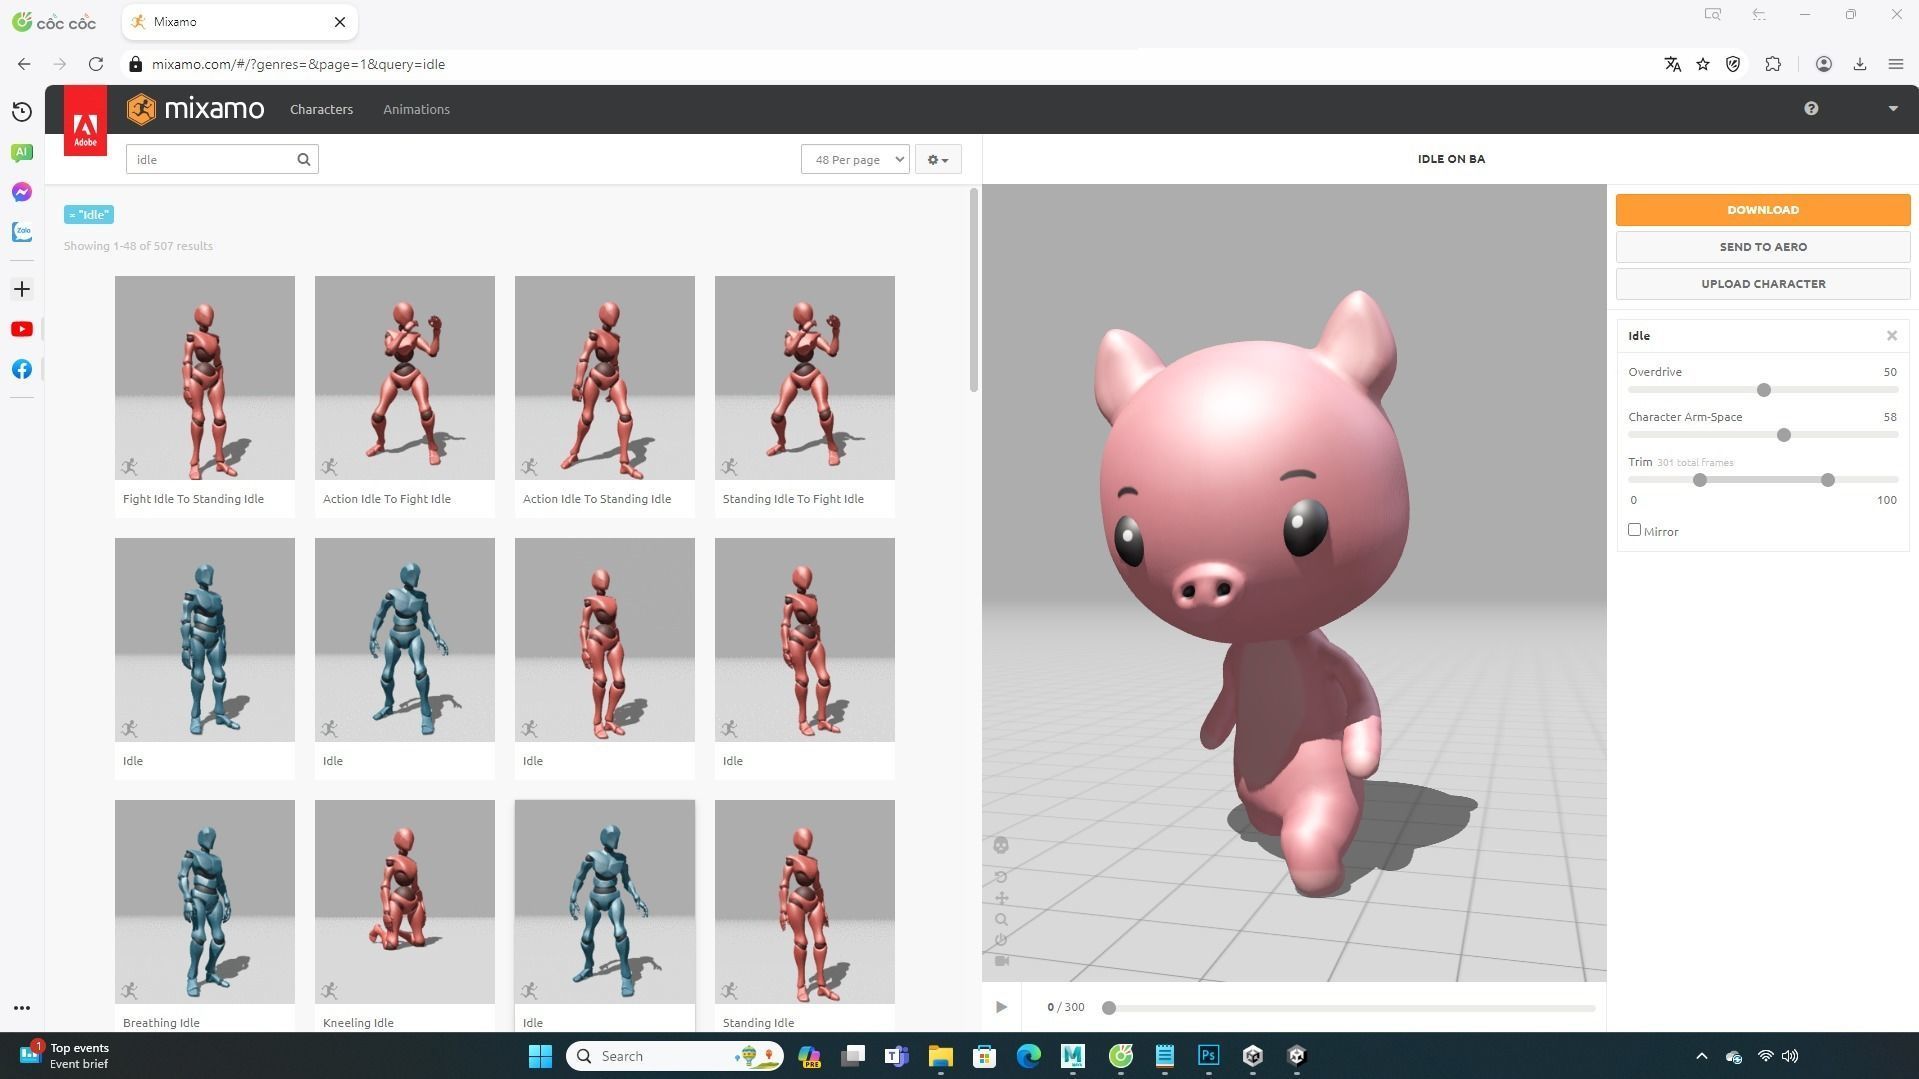This screenshot has width=1919, height=1079.
Task: Open the help question mark icon
Action: (1811, 109)
